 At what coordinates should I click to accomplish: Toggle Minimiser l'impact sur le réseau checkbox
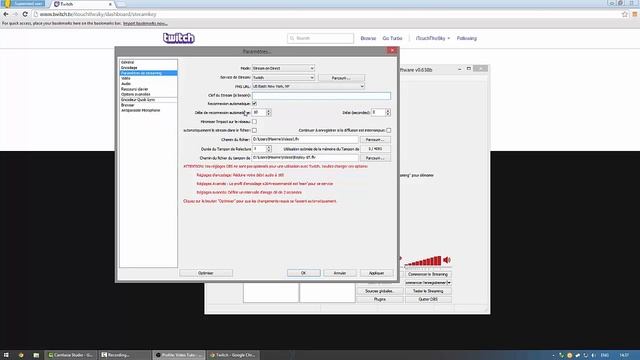pos(254,122)
